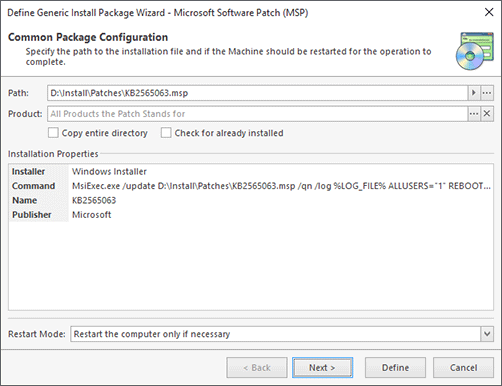The width and height of the screenshot is (502, 386).
Task: Click the KB2565063 name value
Action: coord(94,200)
